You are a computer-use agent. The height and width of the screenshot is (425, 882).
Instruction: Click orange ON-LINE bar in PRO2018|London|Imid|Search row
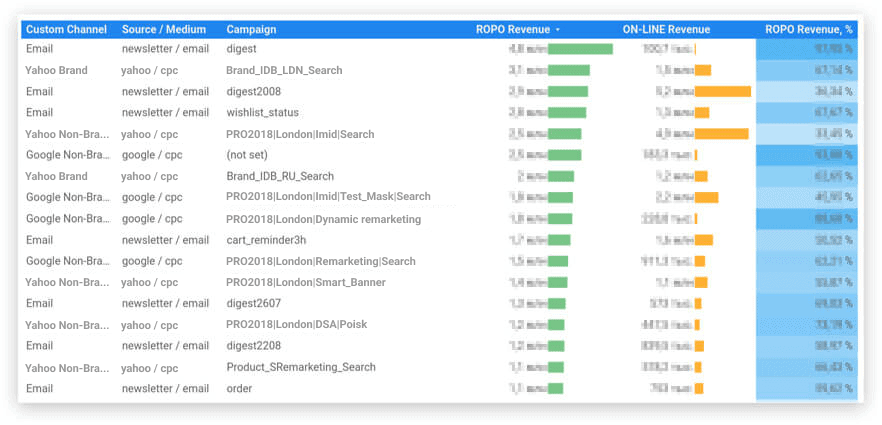(x=722, y=134)
